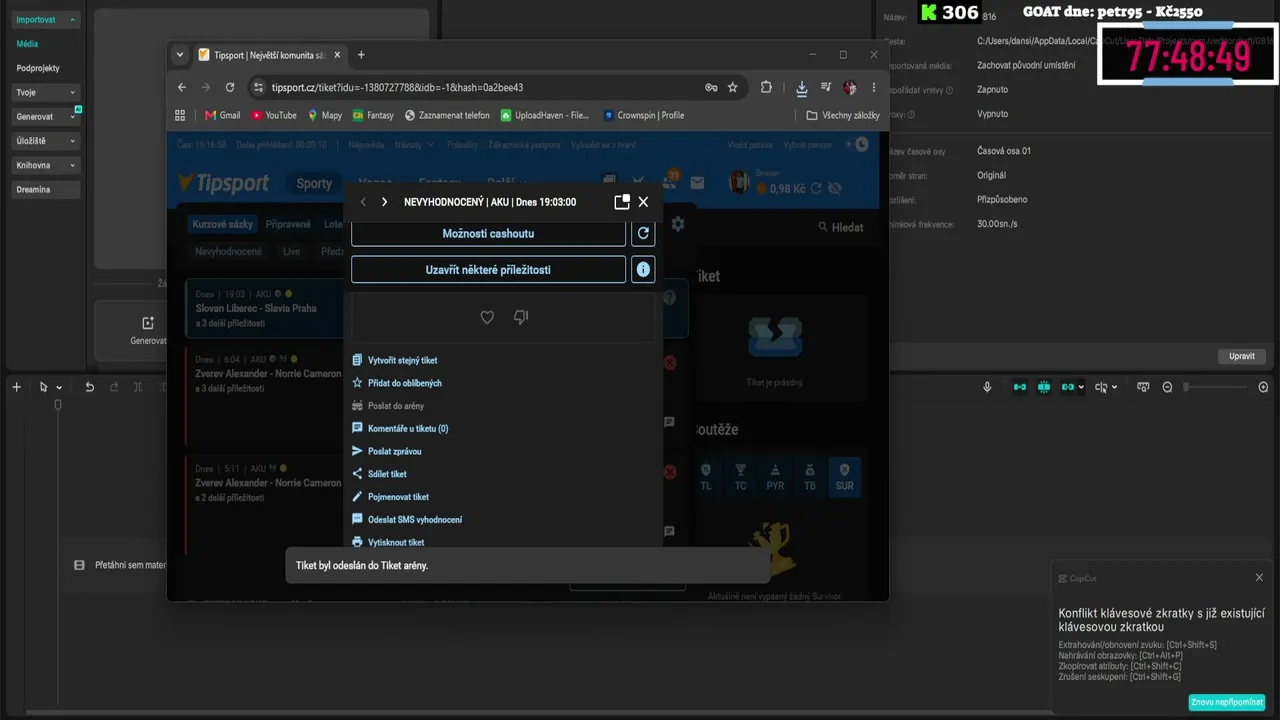Click Hledat search on Tipsport
The width and height of the screenshot is (1280, 720).
(841, 227)
